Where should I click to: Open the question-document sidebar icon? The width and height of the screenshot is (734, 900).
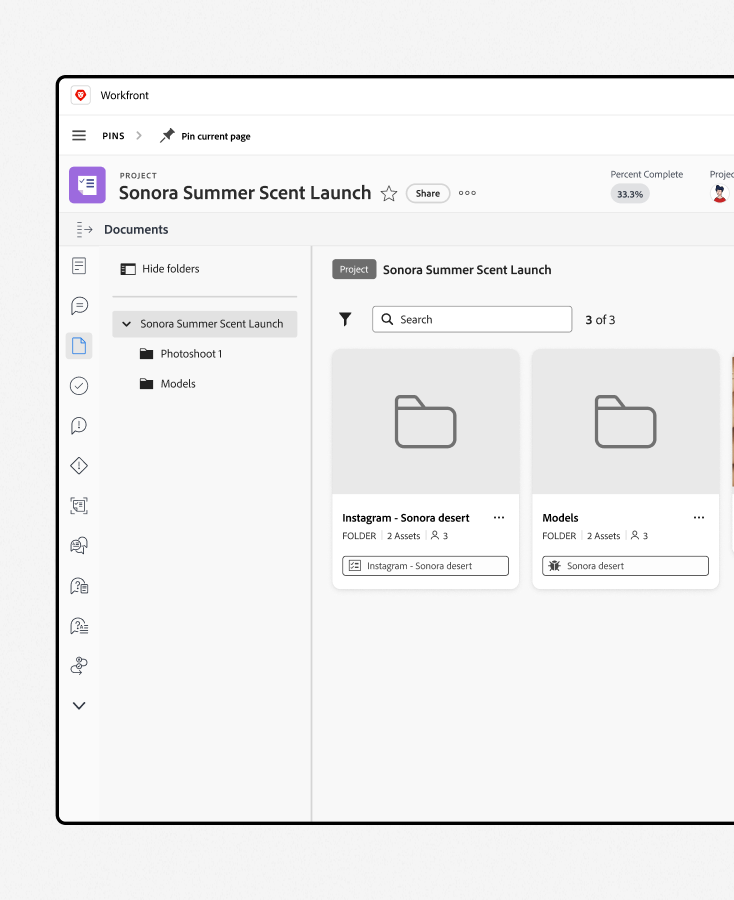click(x=79, y=586)
